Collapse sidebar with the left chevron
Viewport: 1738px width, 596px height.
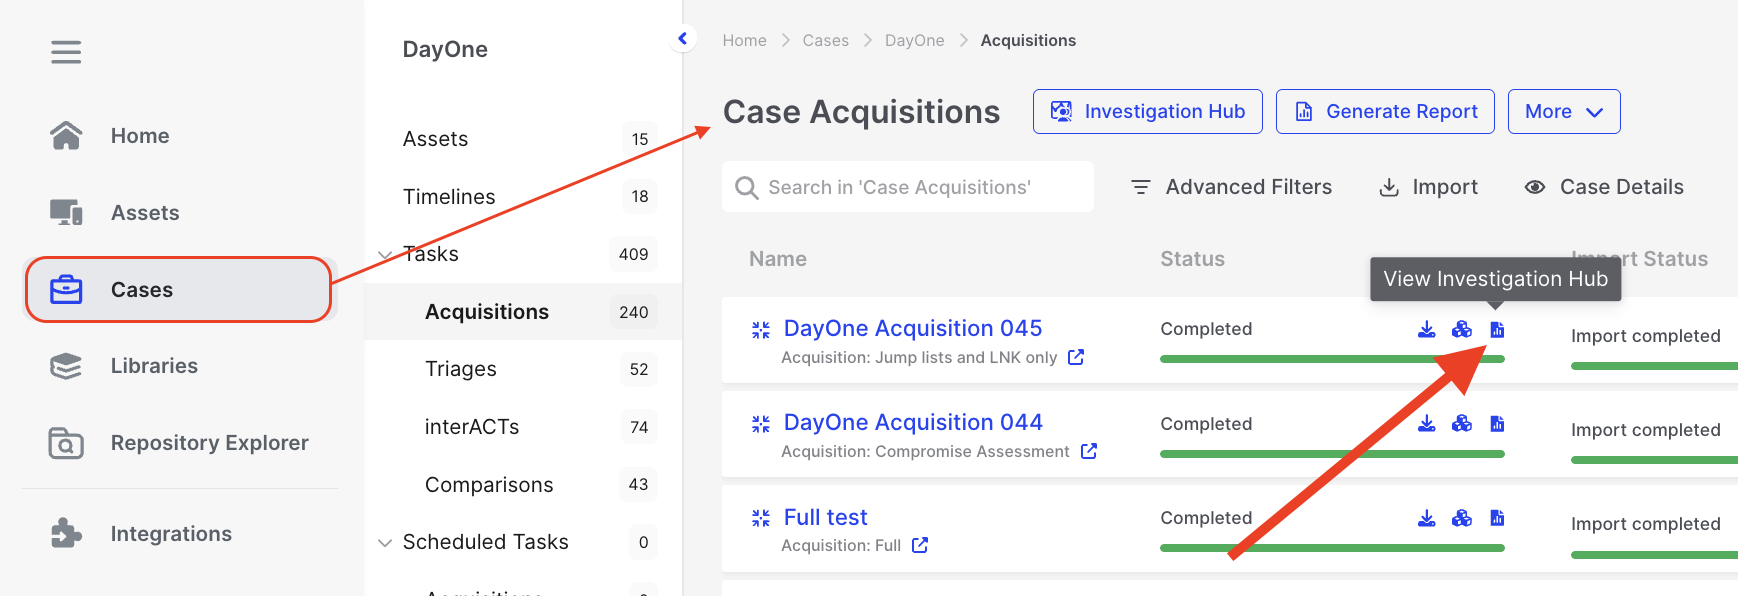tap(683, 39)
